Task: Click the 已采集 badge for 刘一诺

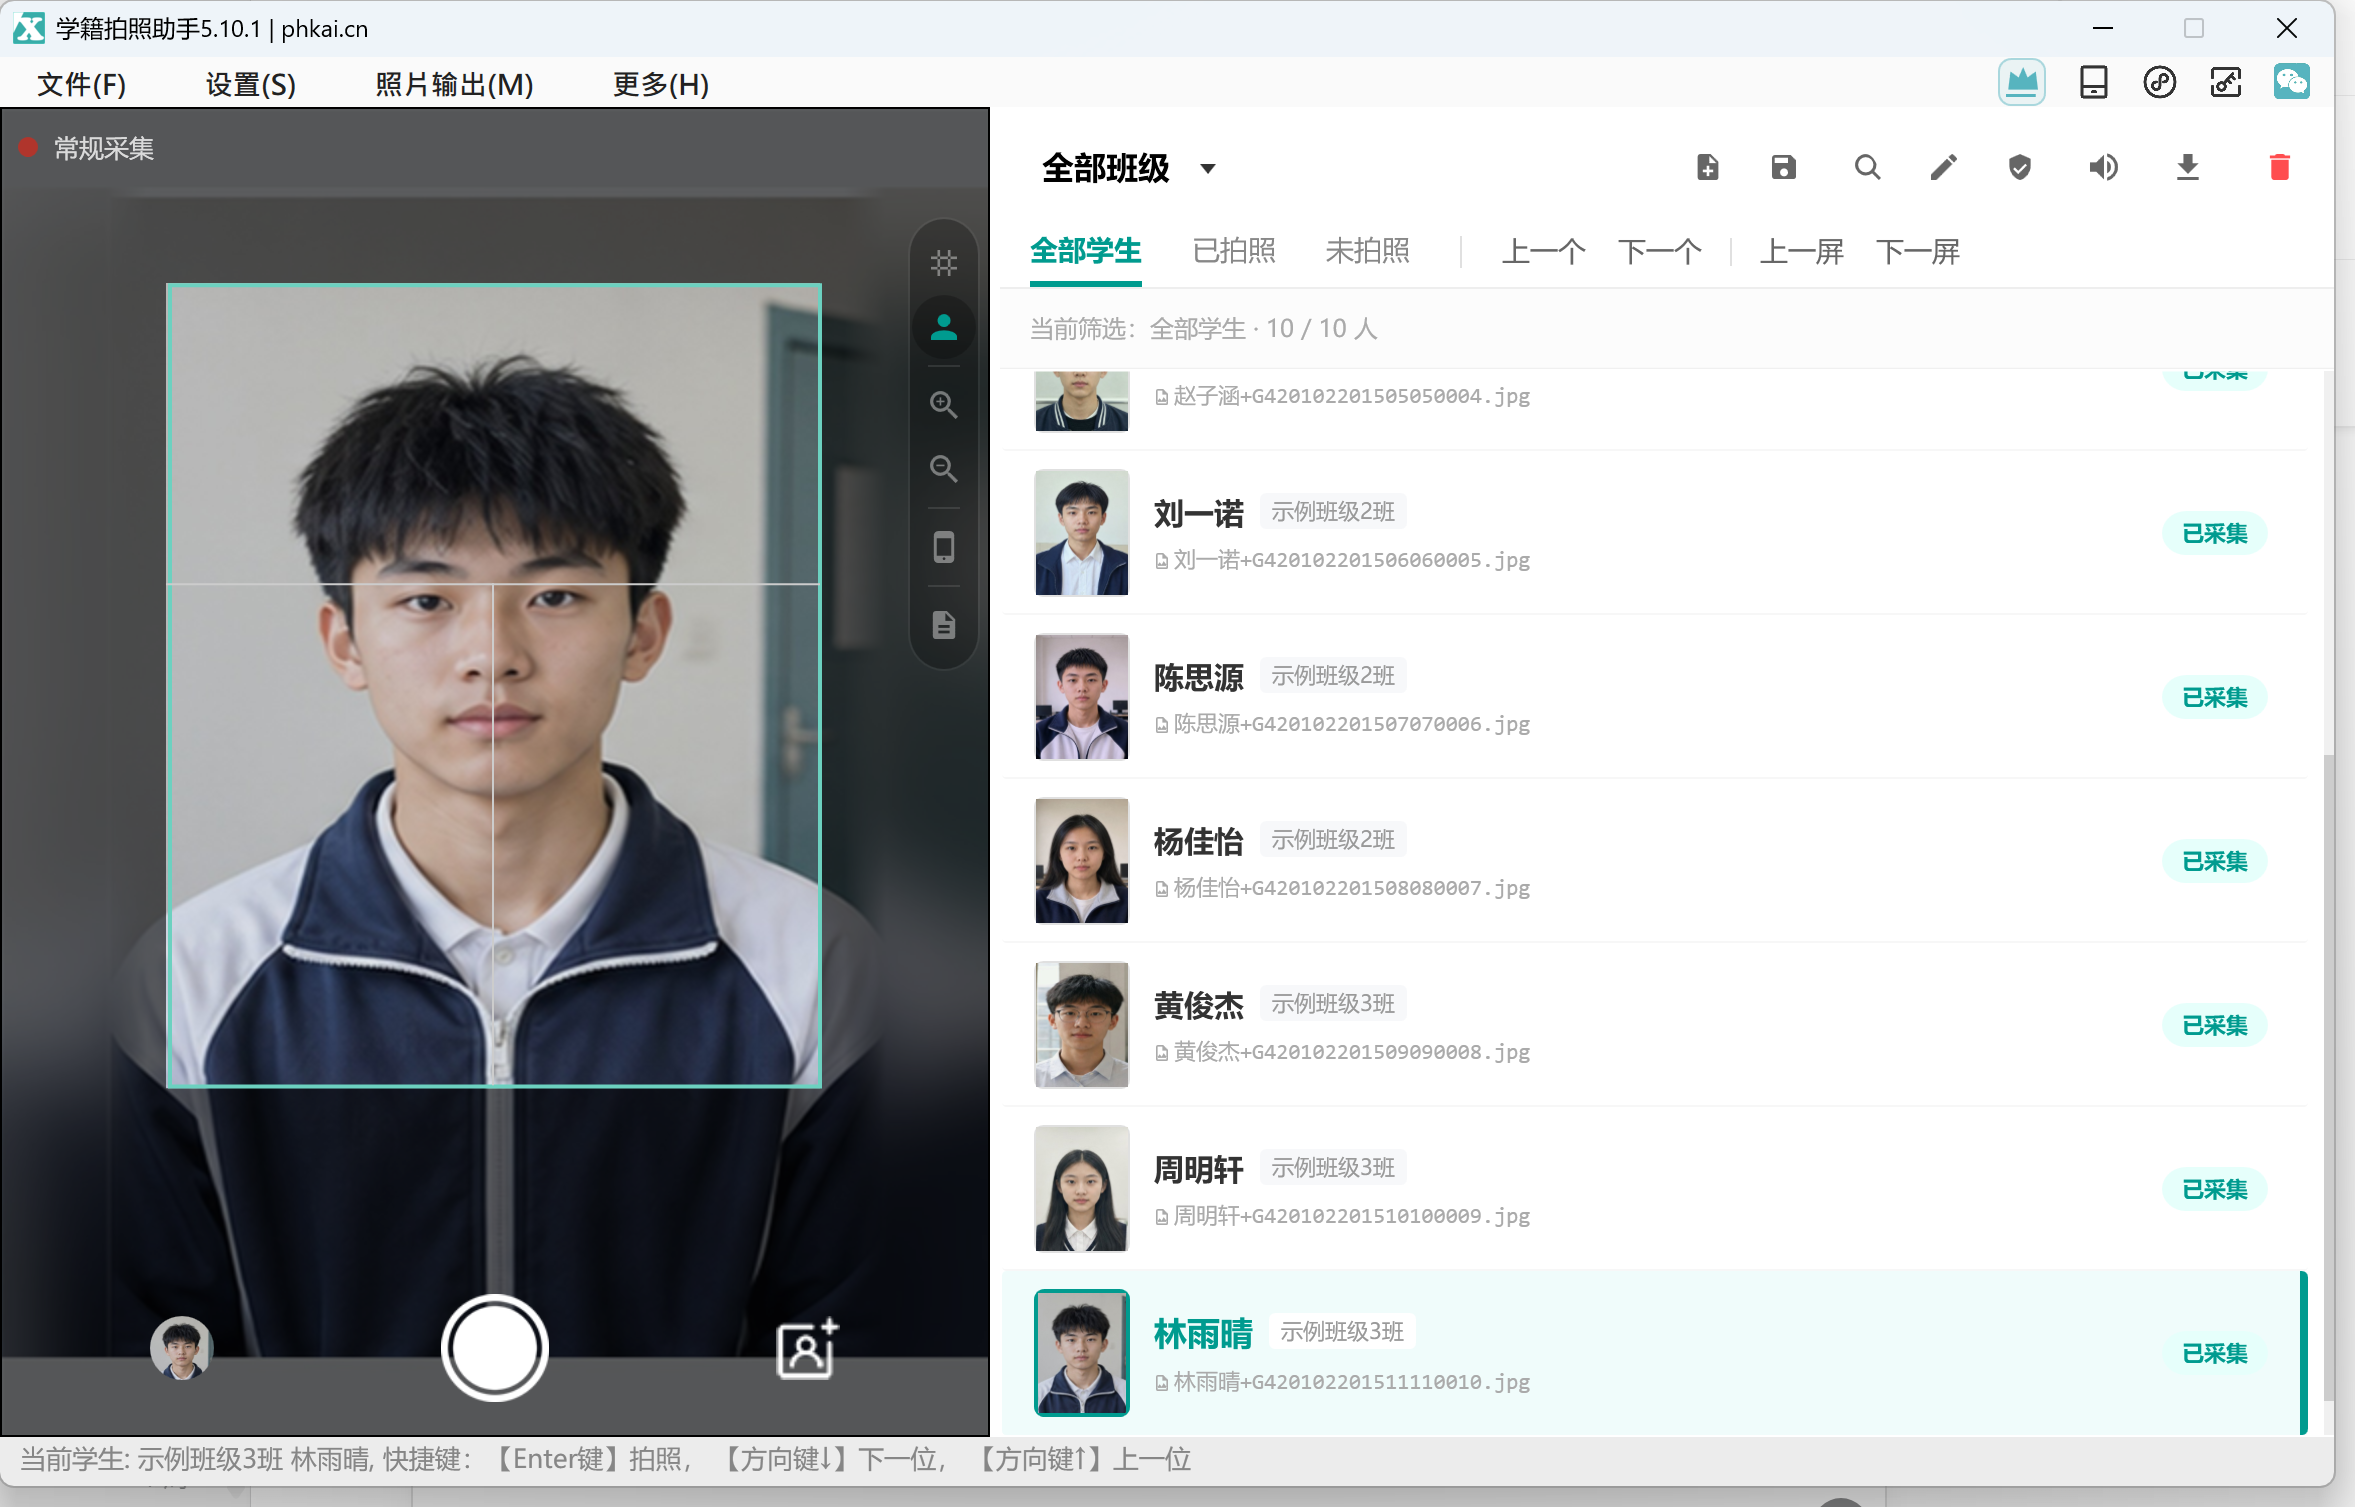Action: [2214, 533]
